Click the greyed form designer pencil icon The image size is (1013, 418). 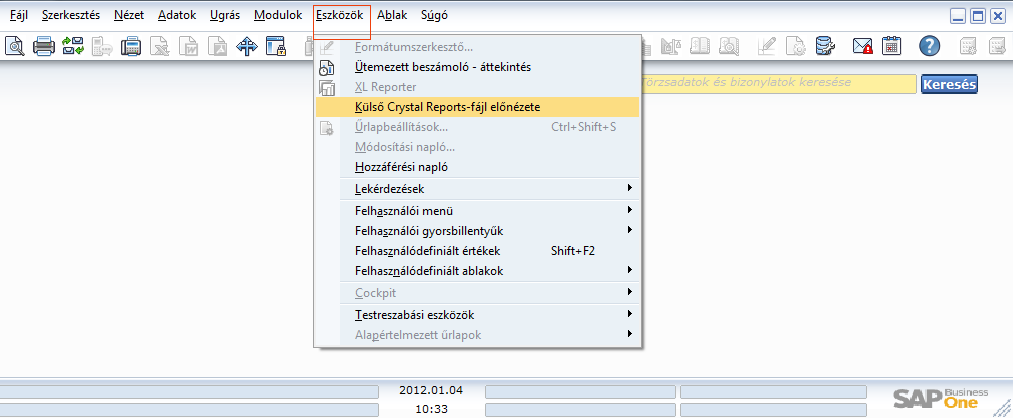(x=766, y=46)
